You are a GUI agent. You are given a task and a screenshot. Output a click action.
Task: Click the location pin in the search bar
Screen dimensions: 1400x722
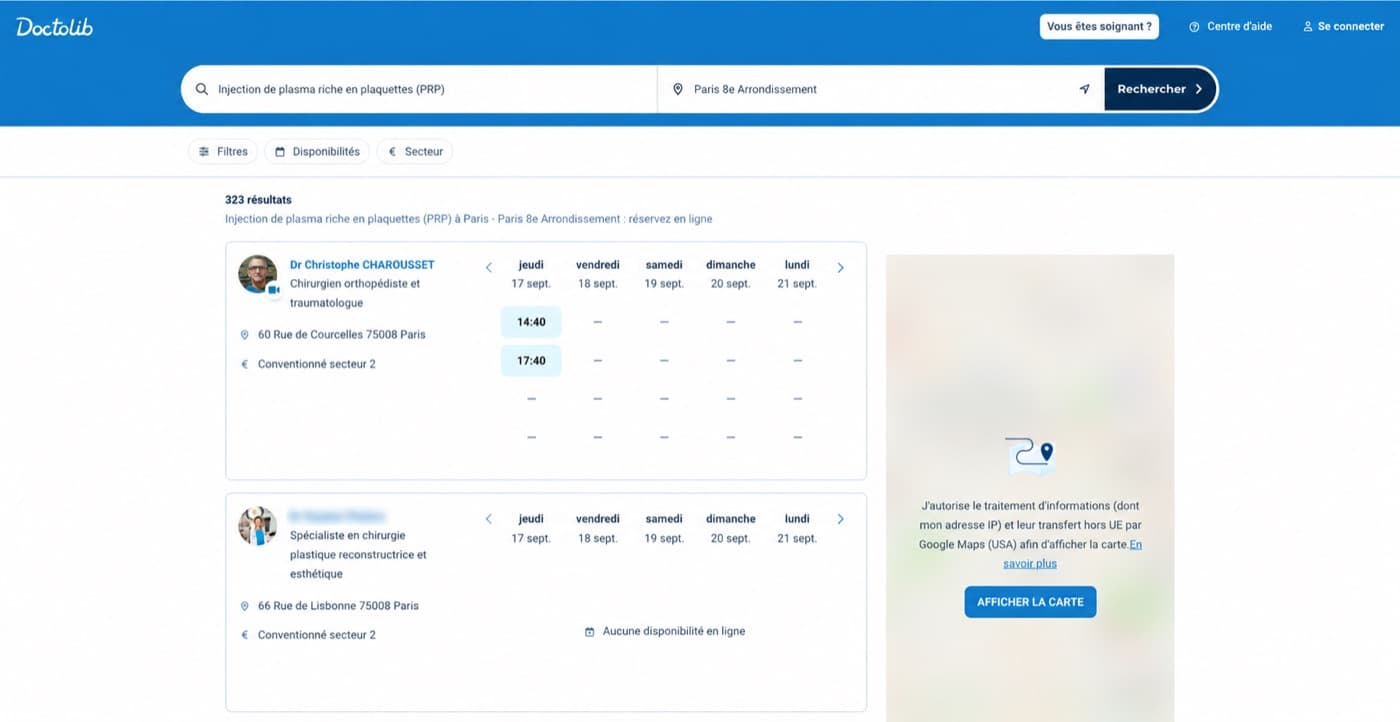[x=678, y=89]
